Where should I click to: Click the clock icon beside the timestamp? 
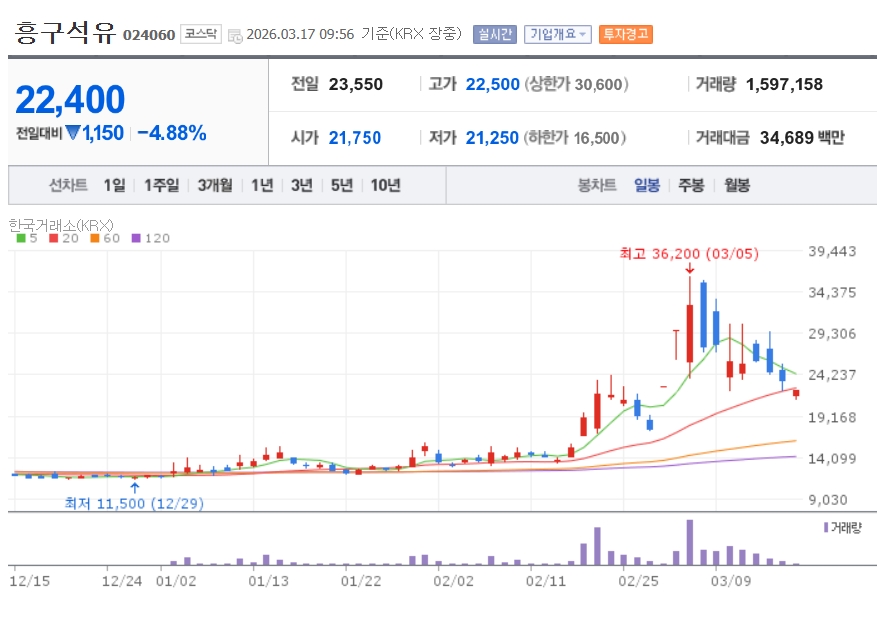click(235, 35)
